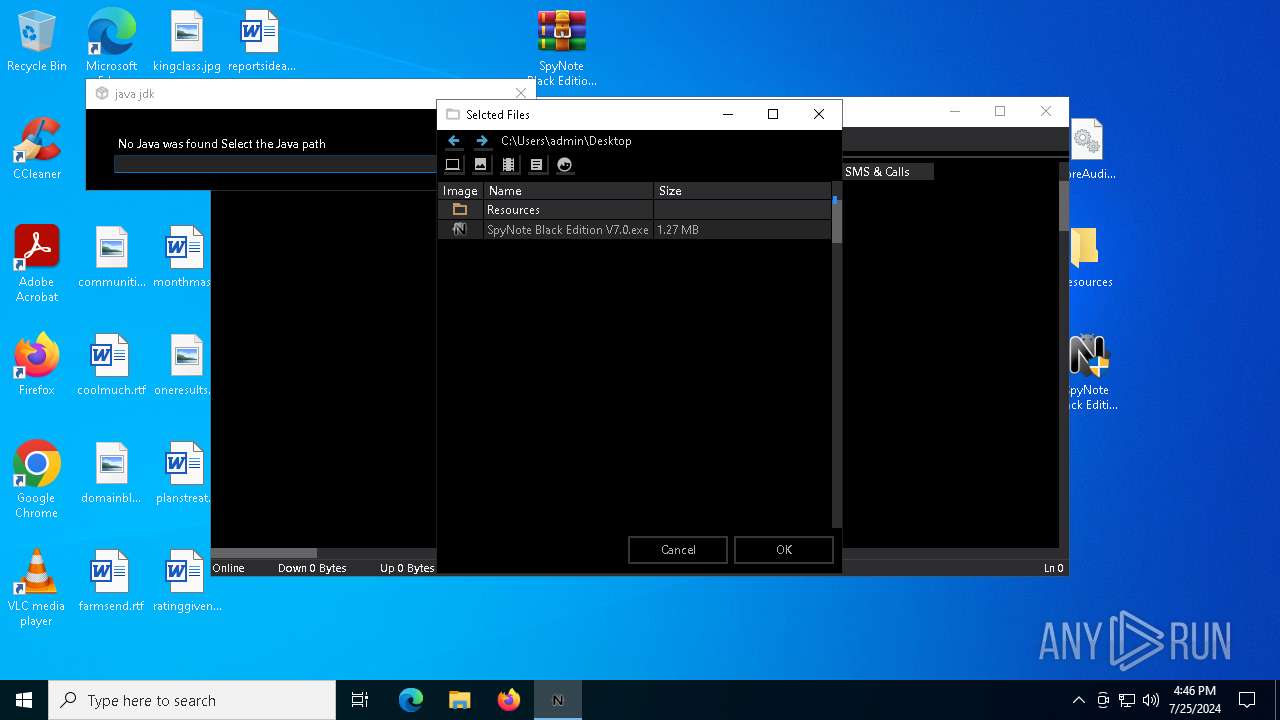Open the Recycle Bin desktop icon
Viewport: 1280px width, 720px height.
tap(37, 41)
